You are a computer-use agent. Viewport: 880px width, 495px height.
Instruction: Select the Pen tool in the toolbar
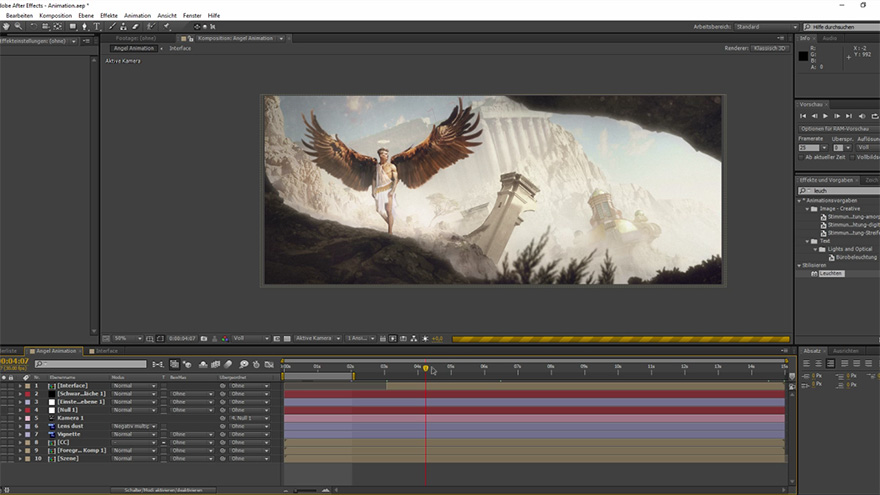(84, 27)
